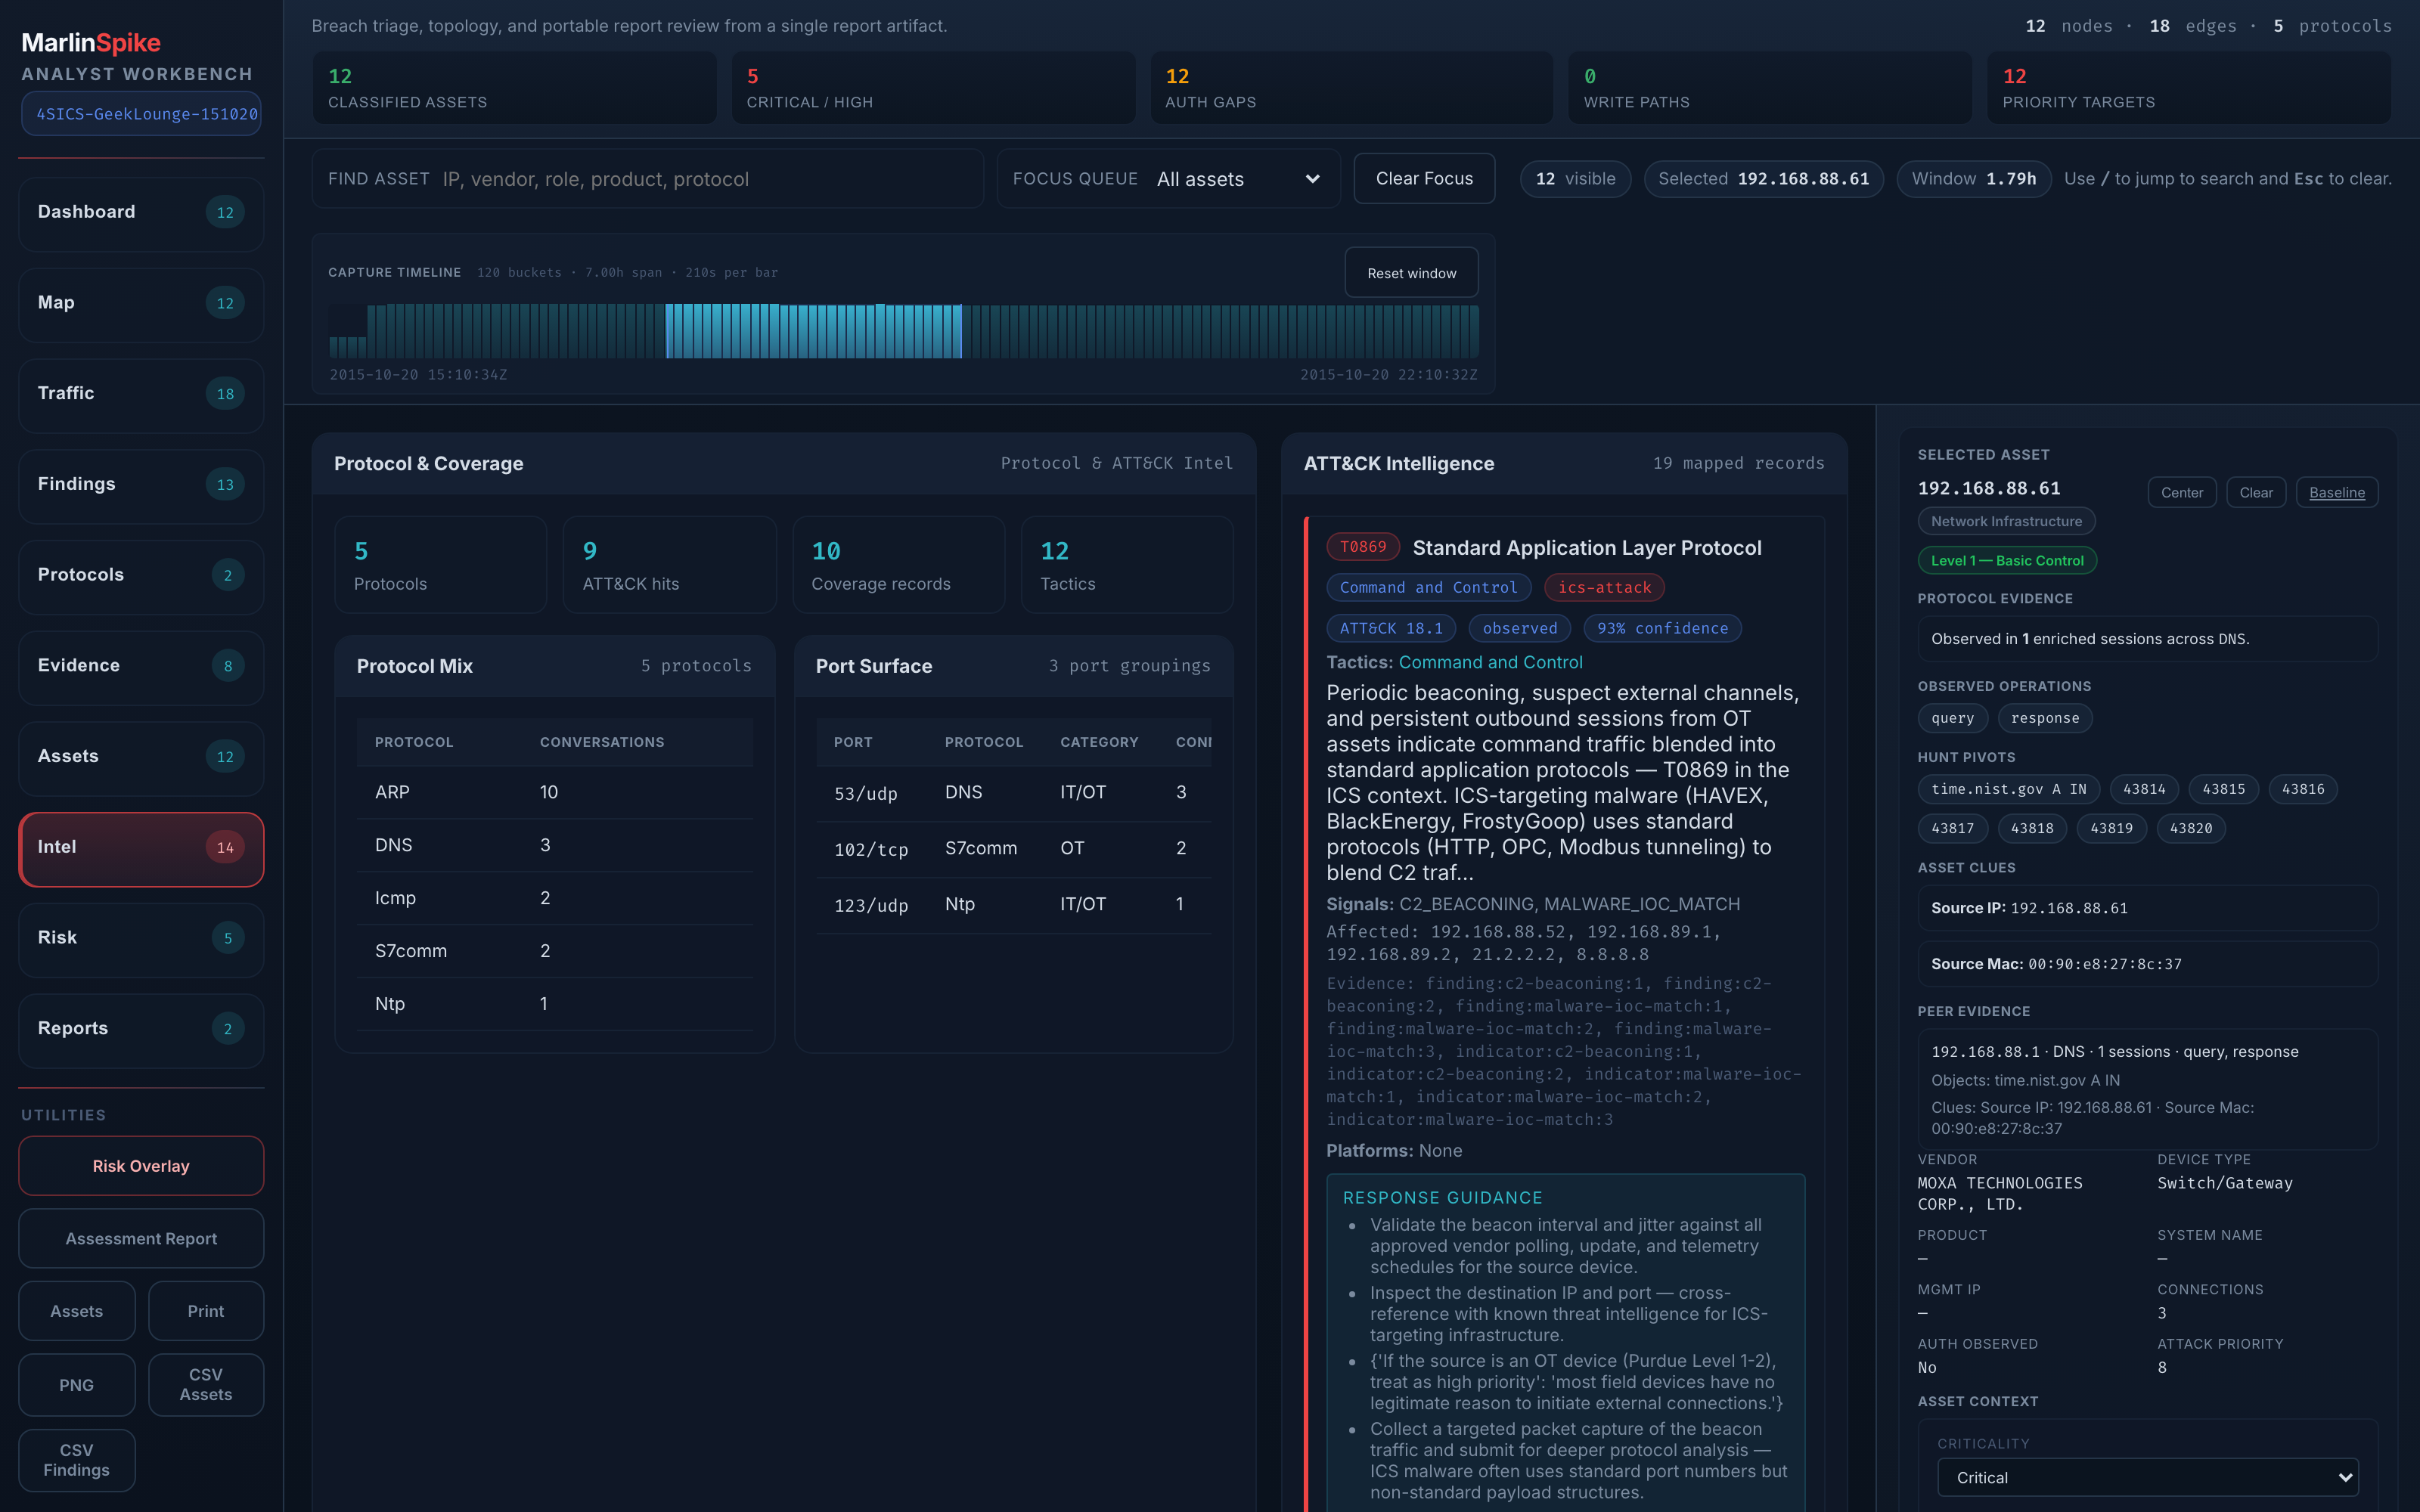Screen dimensions: 2420x1512
Task: Export CSV Findings
Action: (77, 1460)
